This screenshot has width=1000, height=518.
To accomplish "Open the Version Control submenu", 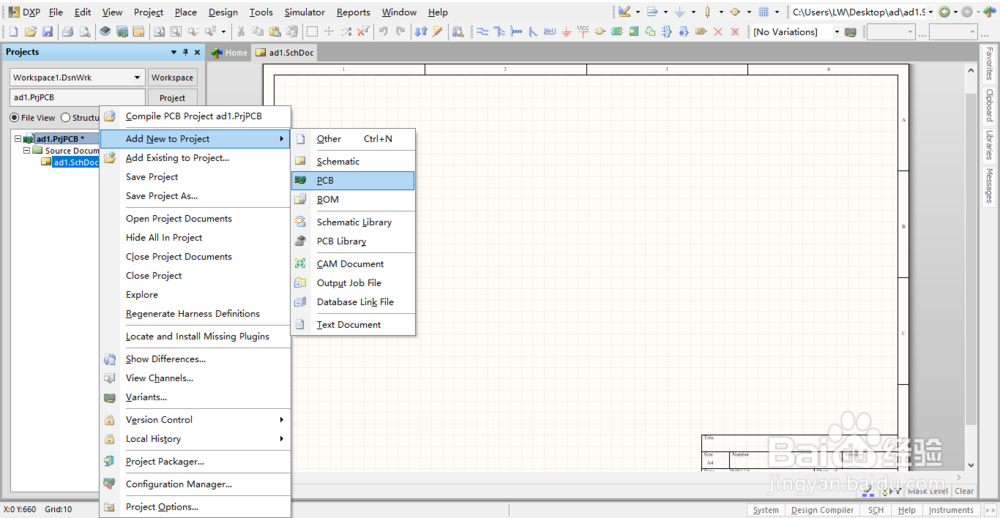I will point(196,420).
